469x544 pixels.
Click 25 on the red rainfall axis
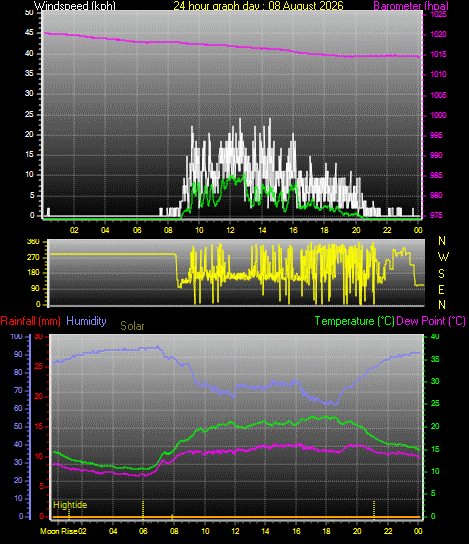pyautogui.click(x=39, y=366)
